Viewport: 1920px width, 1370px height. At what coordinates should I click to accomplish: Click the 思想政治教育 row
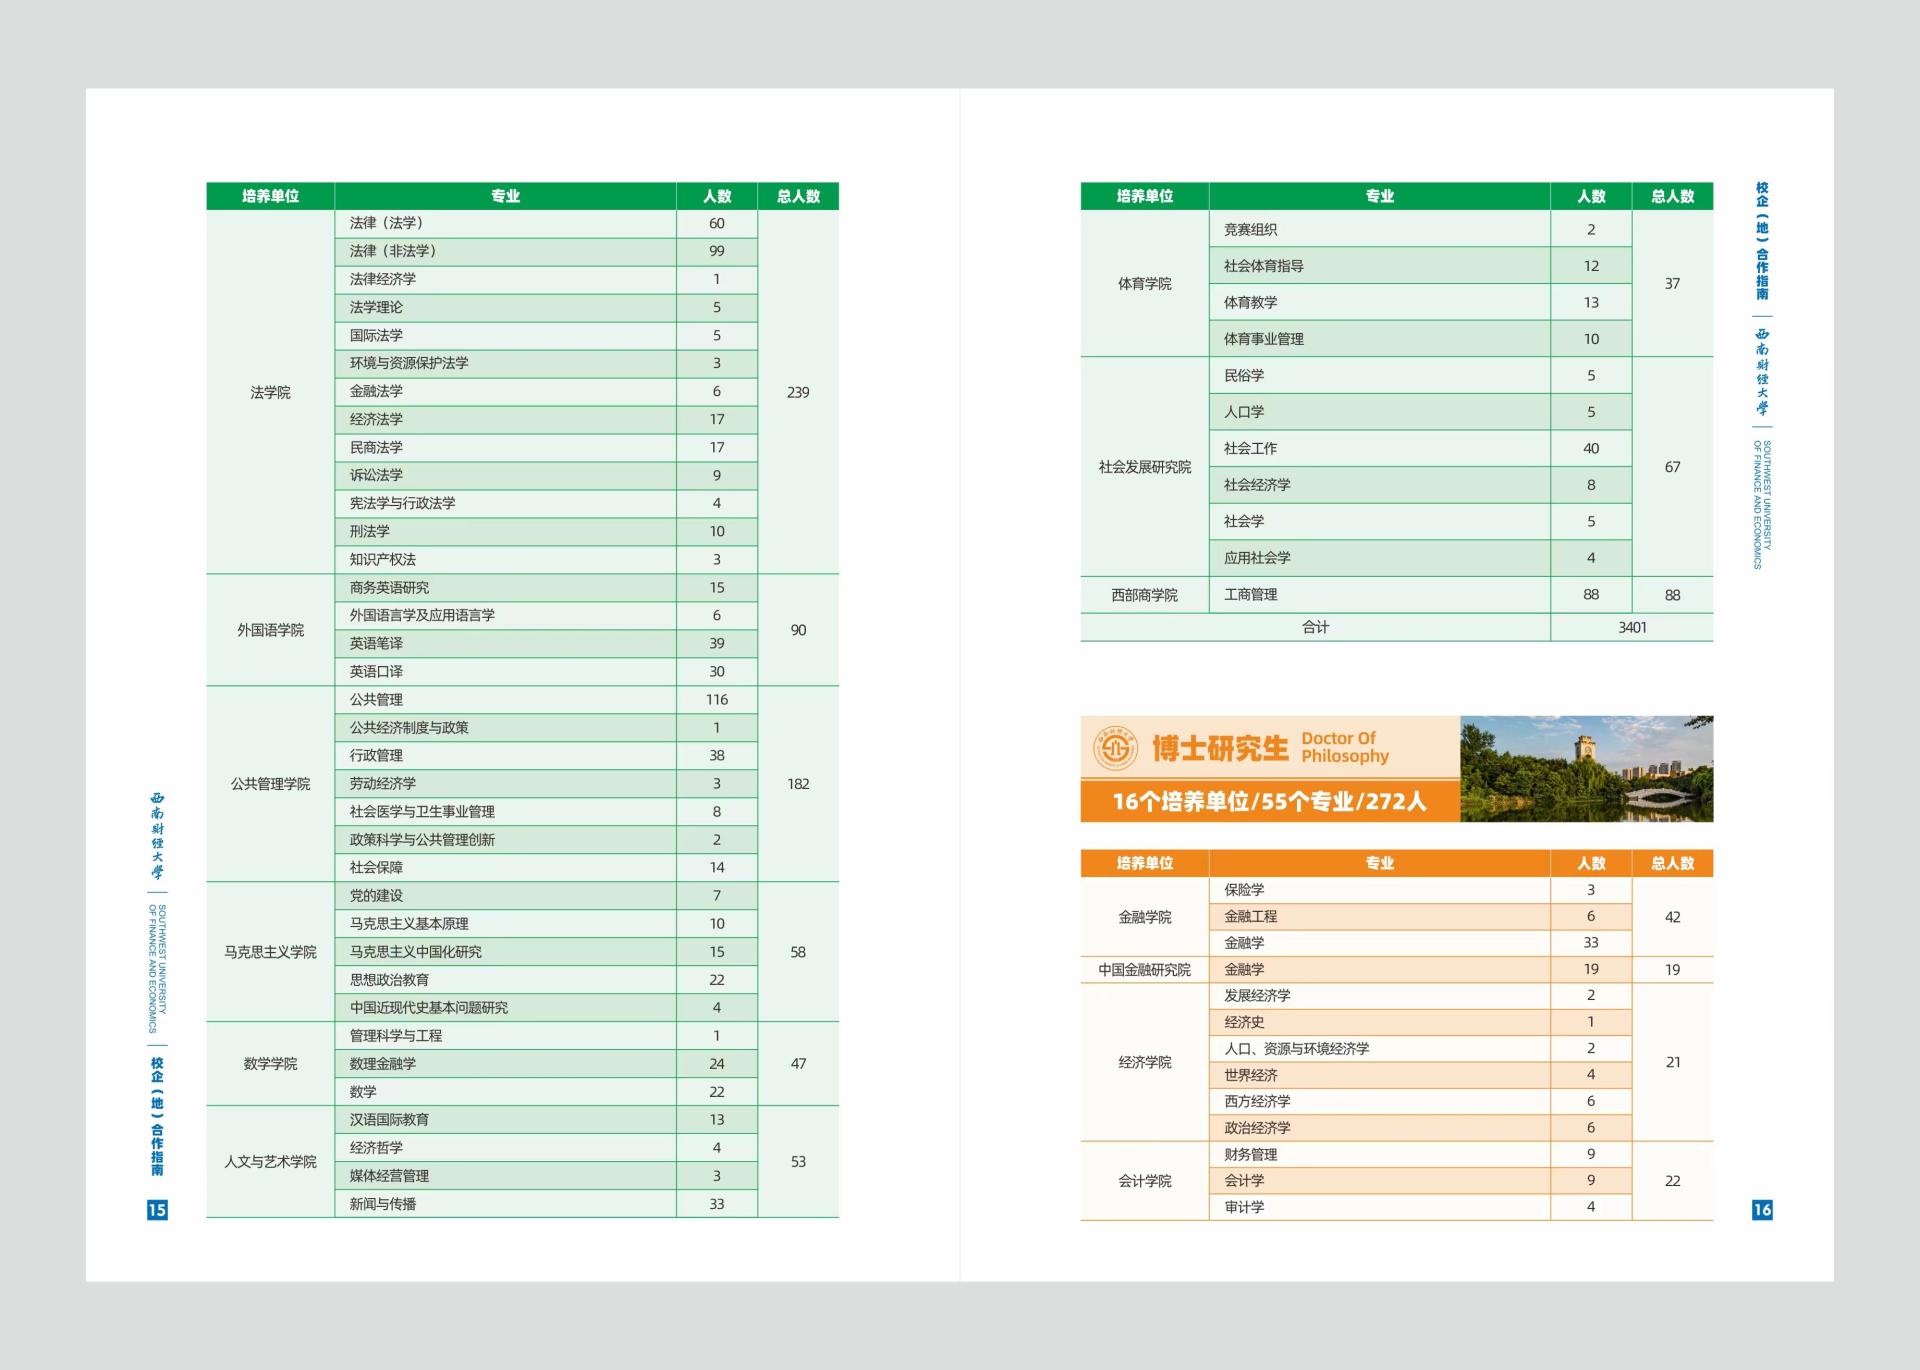tap(546, 980)
